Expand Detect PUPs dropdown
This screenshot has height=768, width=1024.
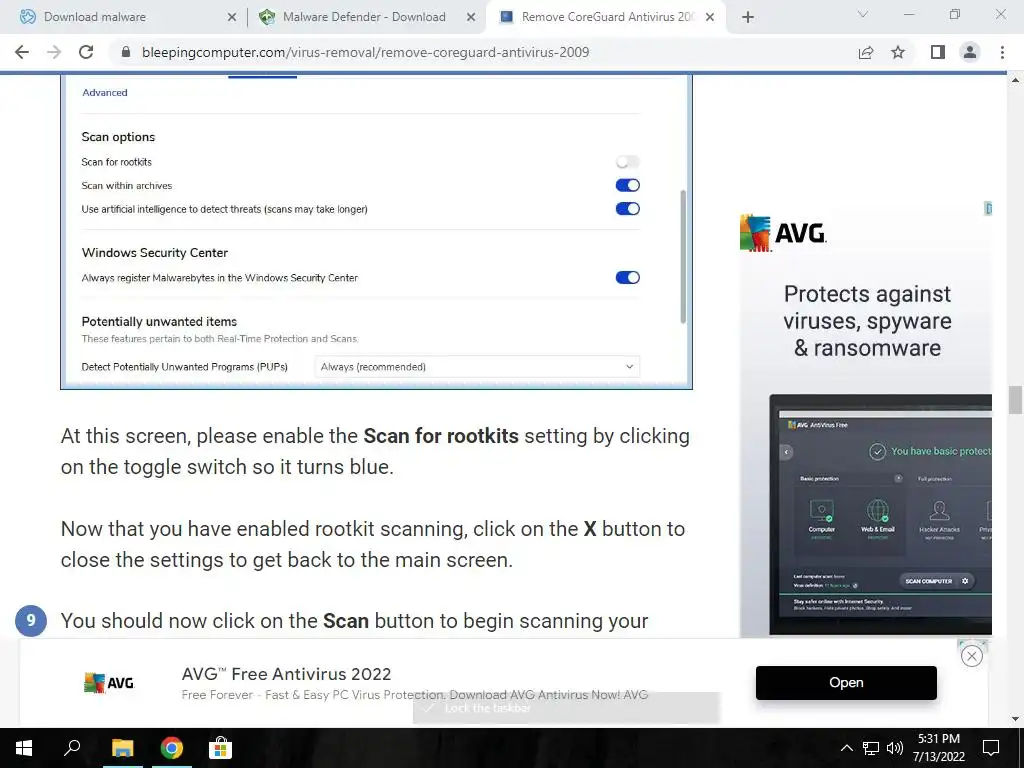[477, 366]
